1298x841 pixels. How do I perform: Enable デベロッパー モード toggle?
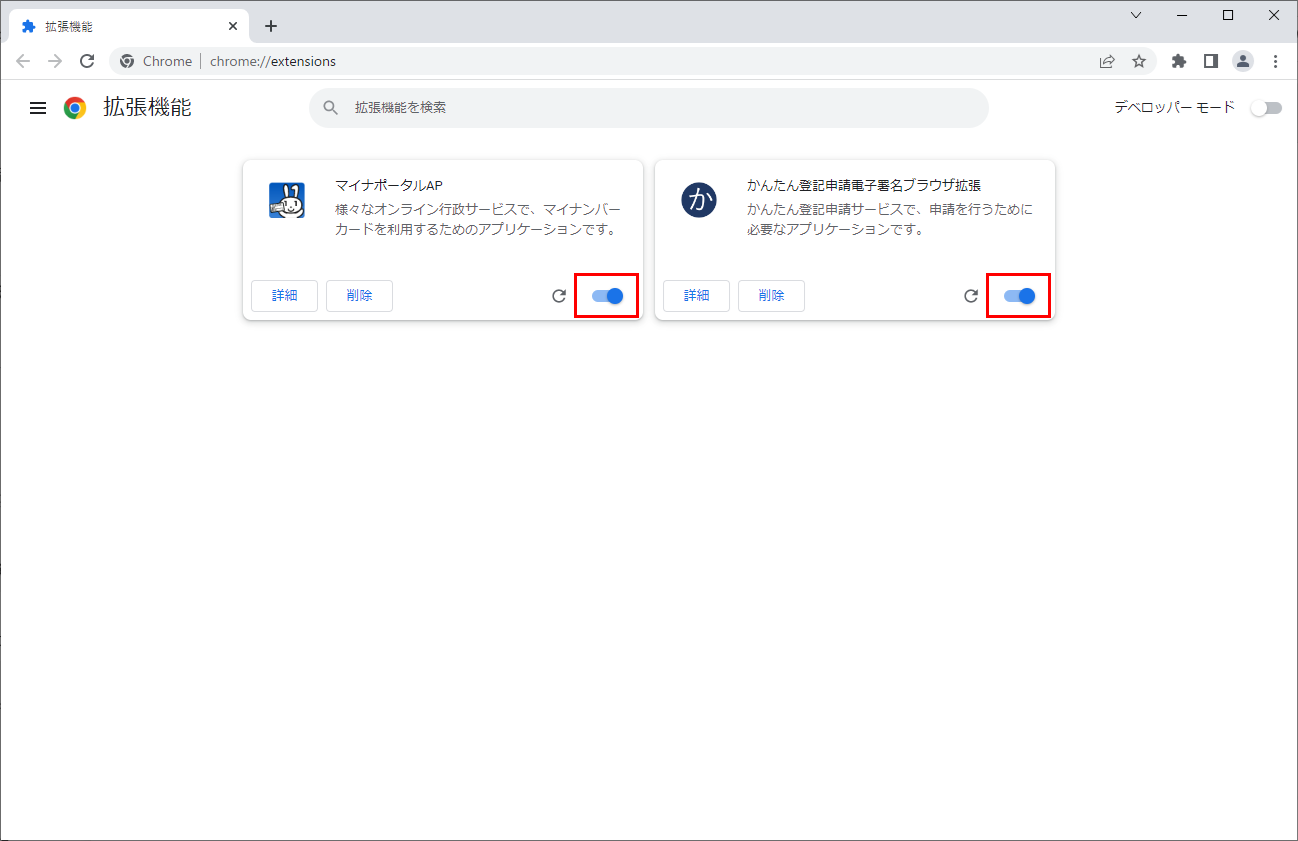pyautogui.click(x=1266, y=108)
